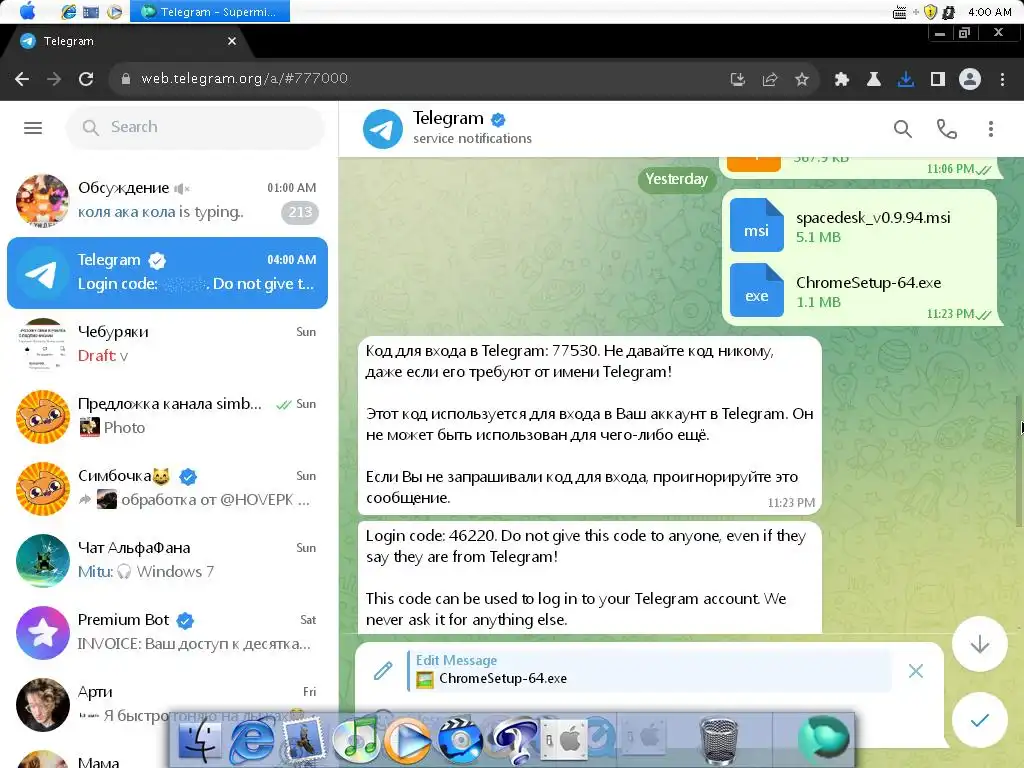Toggle the browser side panel
This screenshot has height=768, width=1024.
[938, 79]
